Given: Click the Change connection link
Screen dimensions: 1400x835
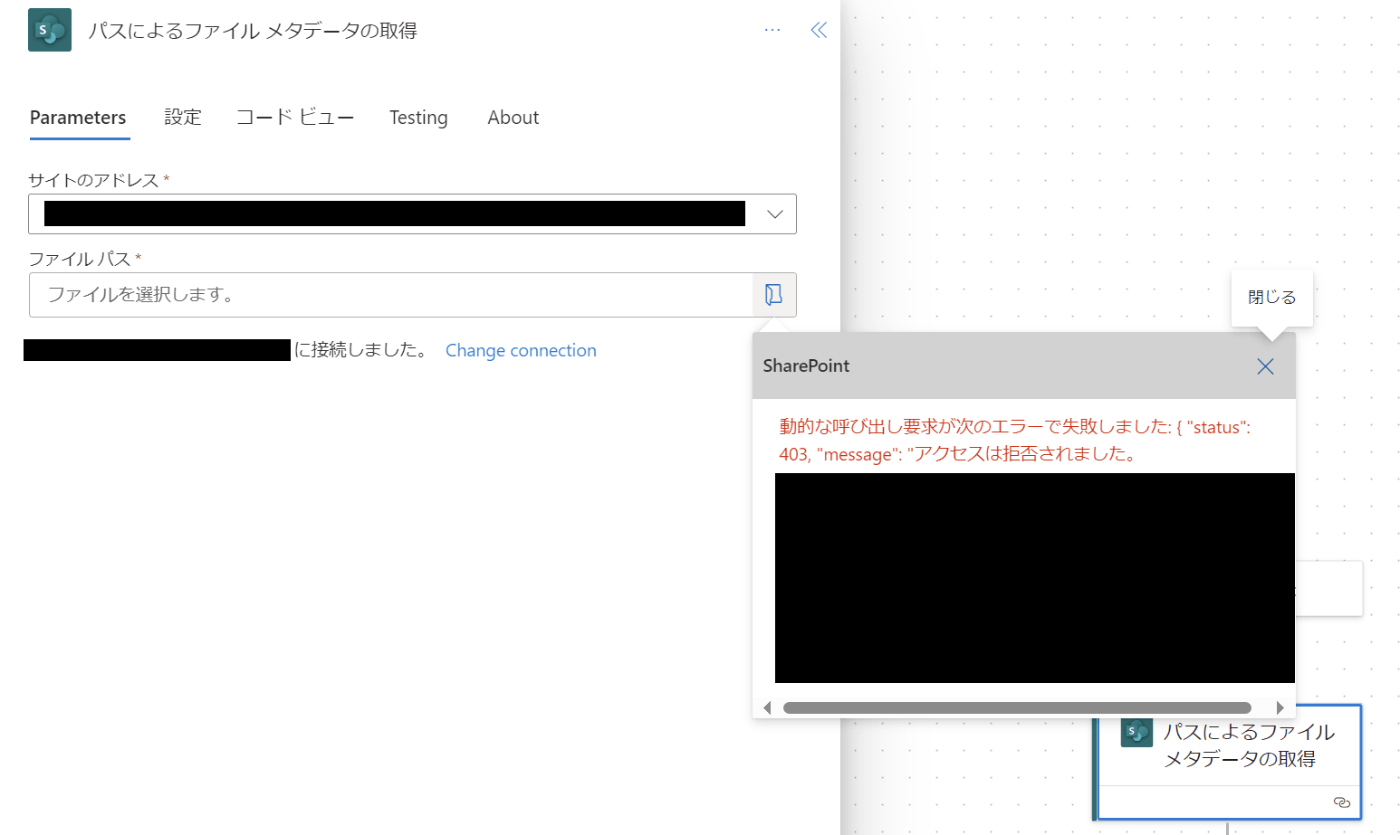Looking at the screenshot, I should pos(521,350).
